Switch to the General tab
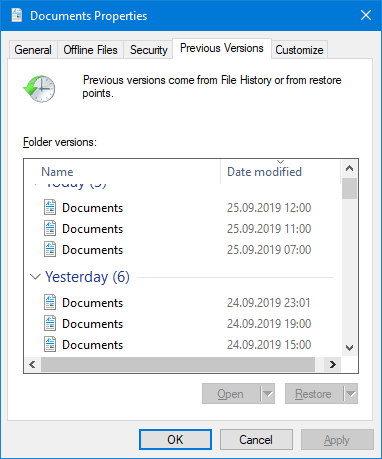The width and height of the screenshot is (382, 459). tap(33, 50)
